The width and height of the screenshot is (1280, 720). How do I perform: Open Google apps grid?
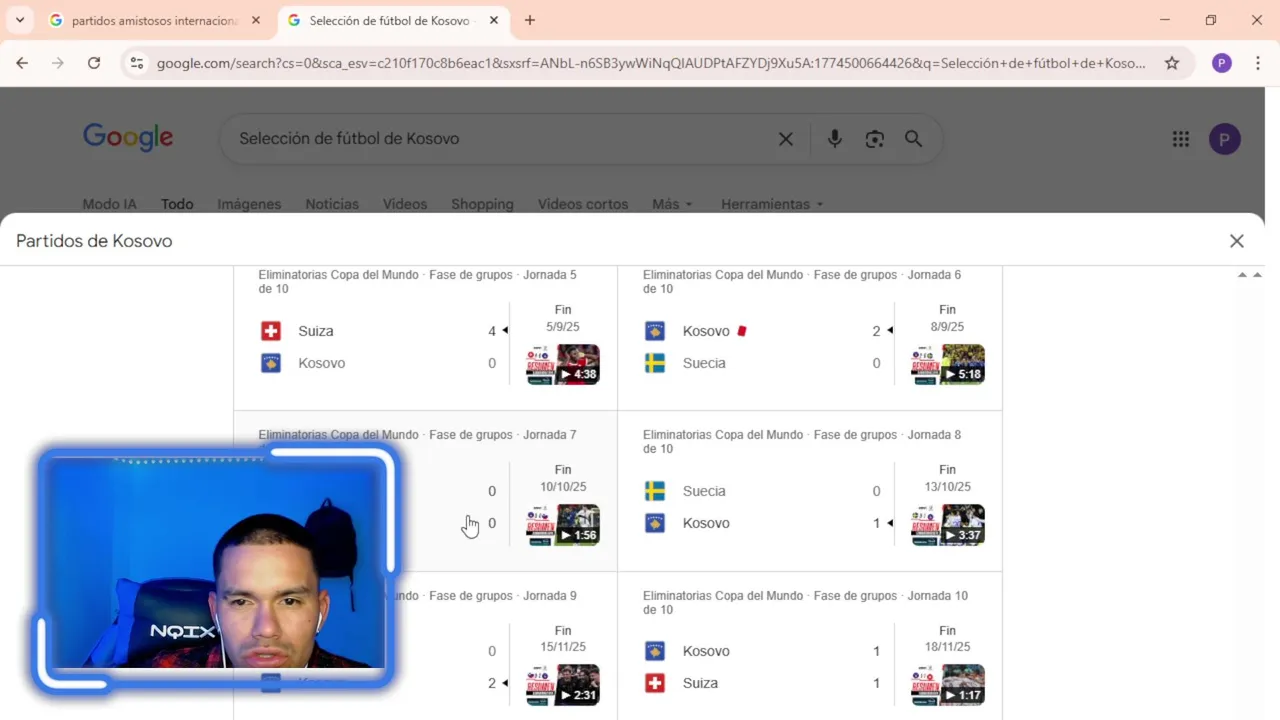tap(1181, 139)
